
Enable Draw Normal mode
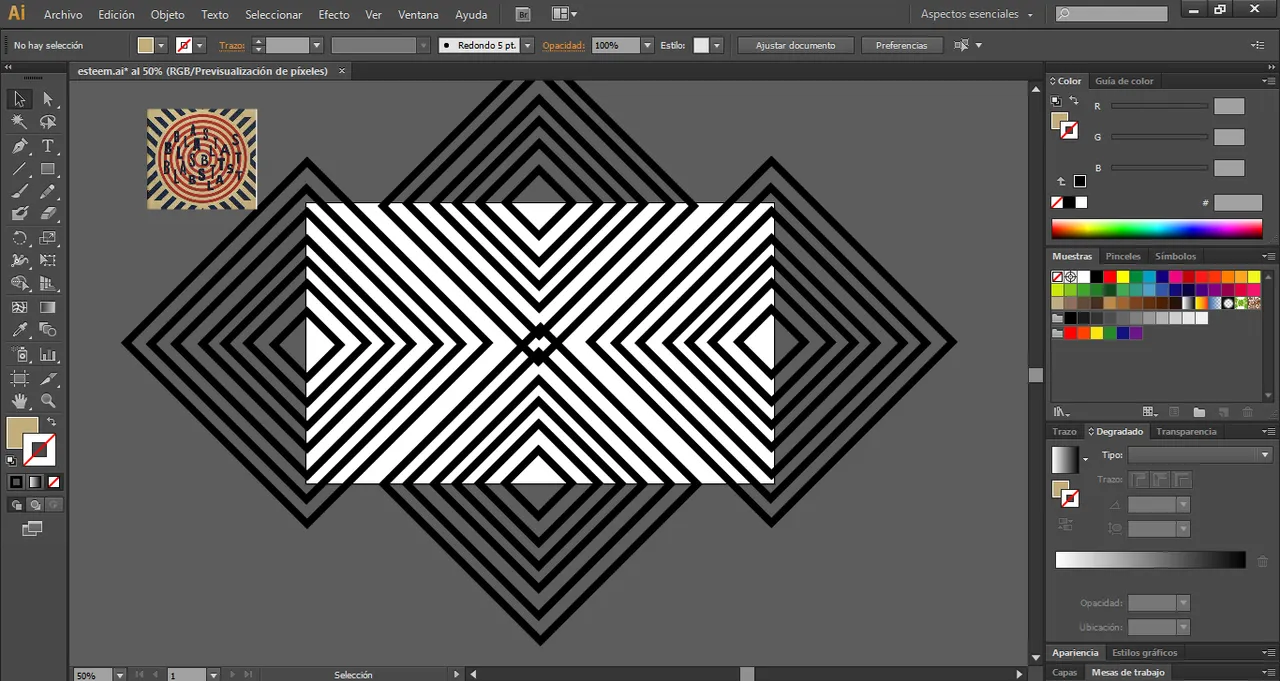pos(16,505)
